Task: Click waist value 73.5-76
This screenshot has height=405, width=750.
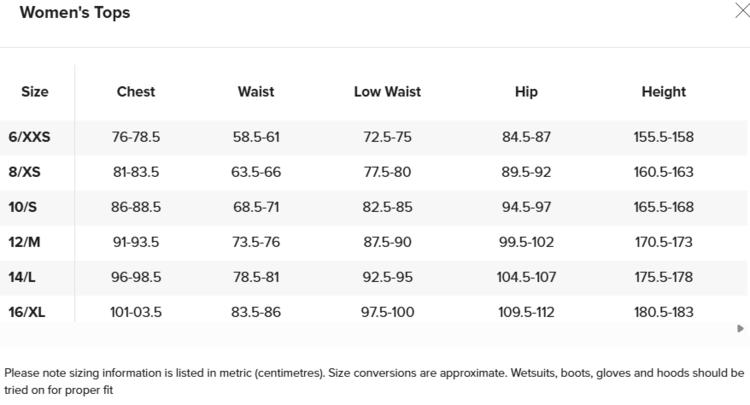Action: 256,242
